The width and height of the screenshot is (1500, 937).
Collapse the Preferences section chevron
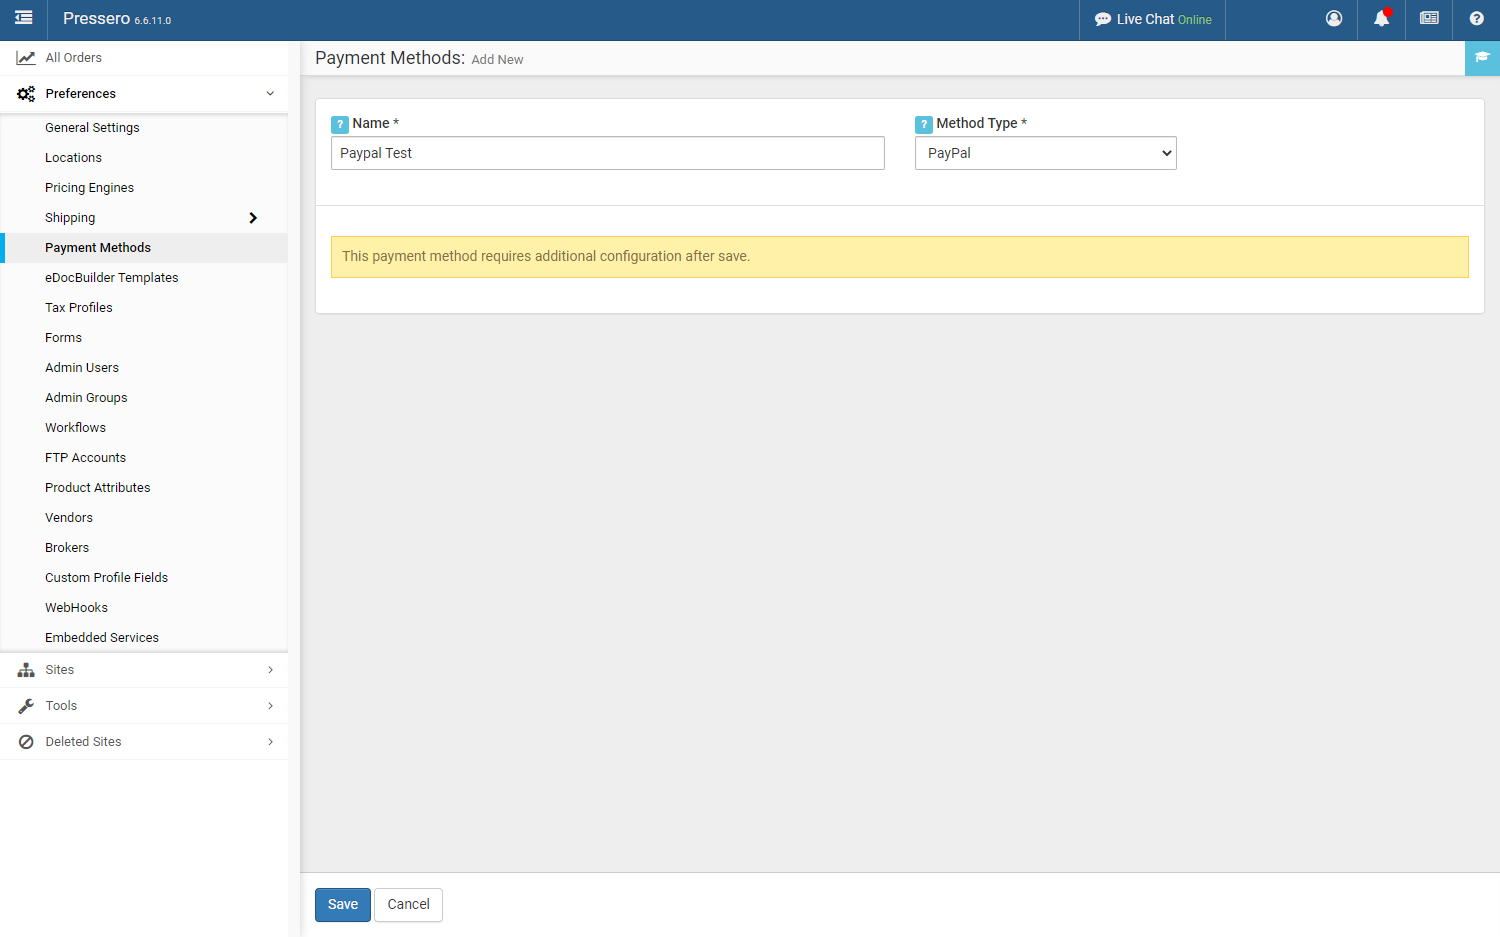(x=270, y=94)
